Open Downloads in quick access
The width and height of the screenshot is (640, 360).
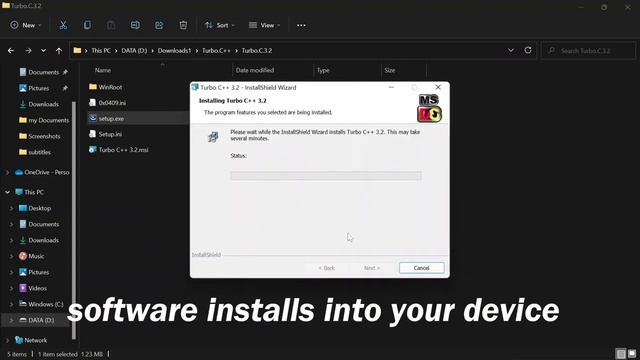43,104
